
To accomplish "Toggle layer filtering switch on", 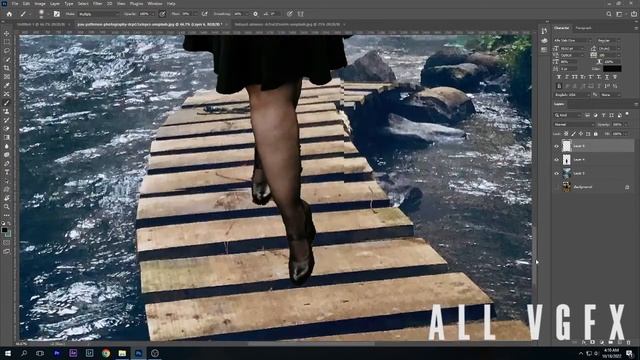I will 627,115.
